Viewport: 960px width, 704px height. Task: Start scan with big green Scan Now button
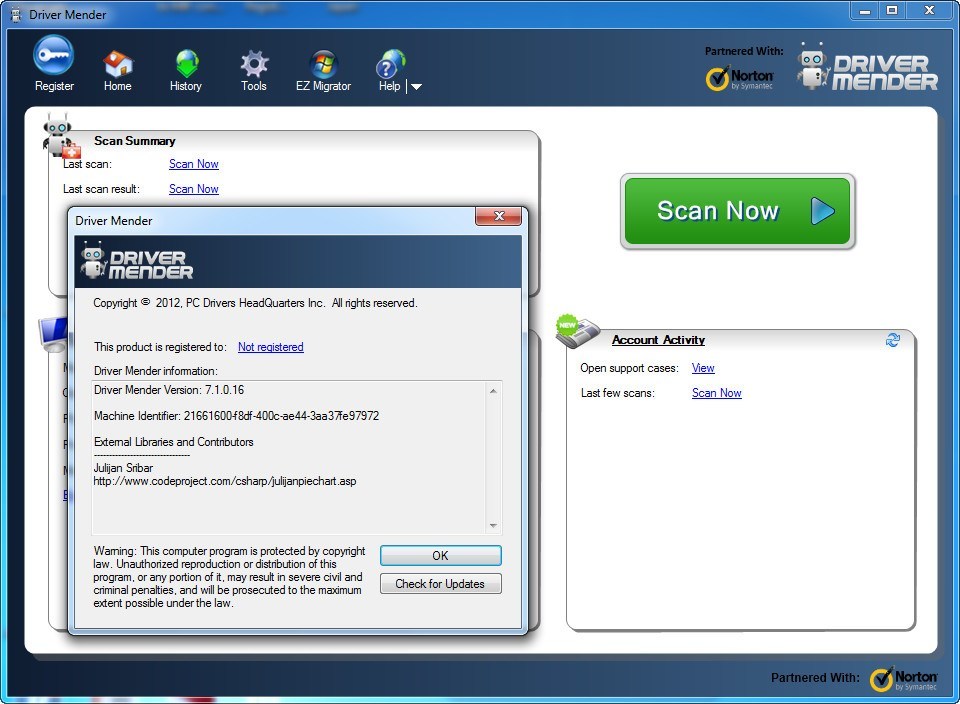[737, 211]
